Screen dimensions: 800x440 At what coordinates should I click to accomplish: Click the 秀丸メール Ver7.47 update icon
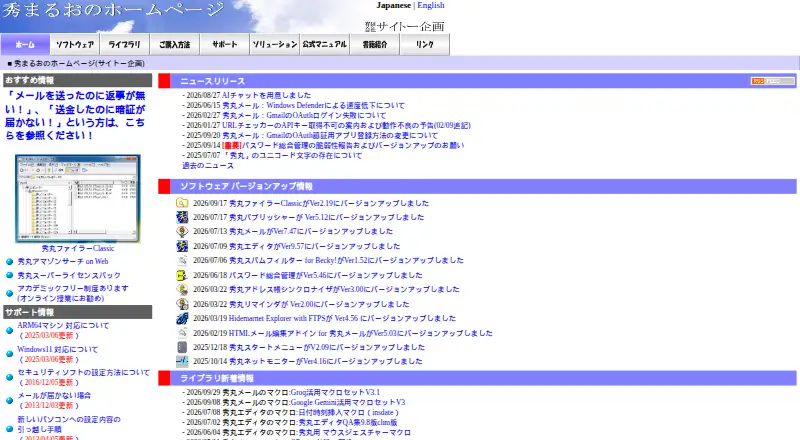(x=182, y=231)
